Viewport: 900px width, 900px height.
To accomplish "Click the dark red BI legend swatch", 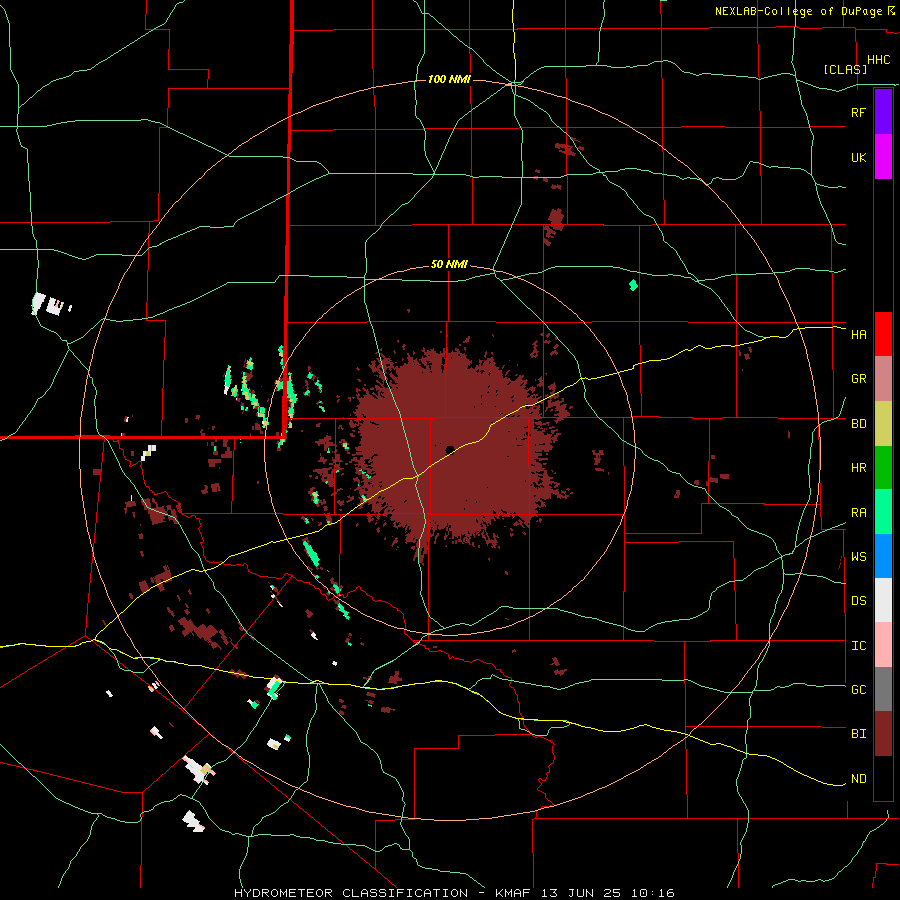I will click(x=883, y=734).
